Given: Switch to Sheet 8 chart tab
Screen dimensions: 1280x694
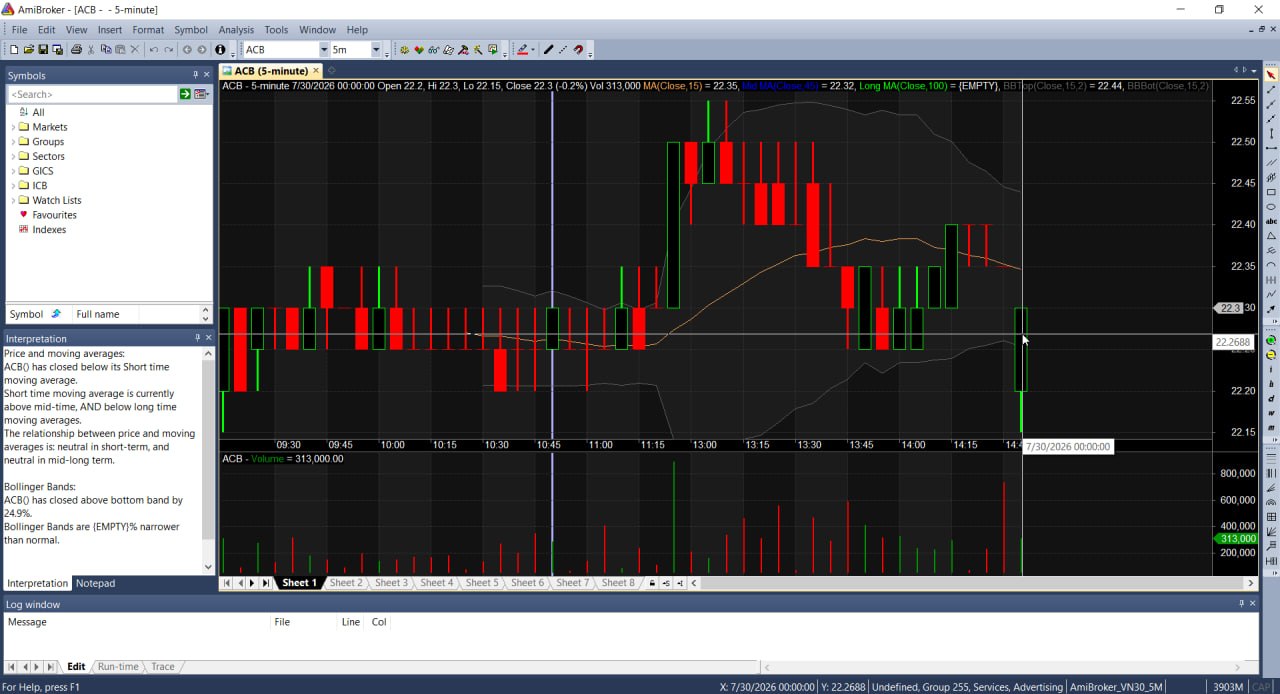Looking at the screenshot, I should click(618, 583).
